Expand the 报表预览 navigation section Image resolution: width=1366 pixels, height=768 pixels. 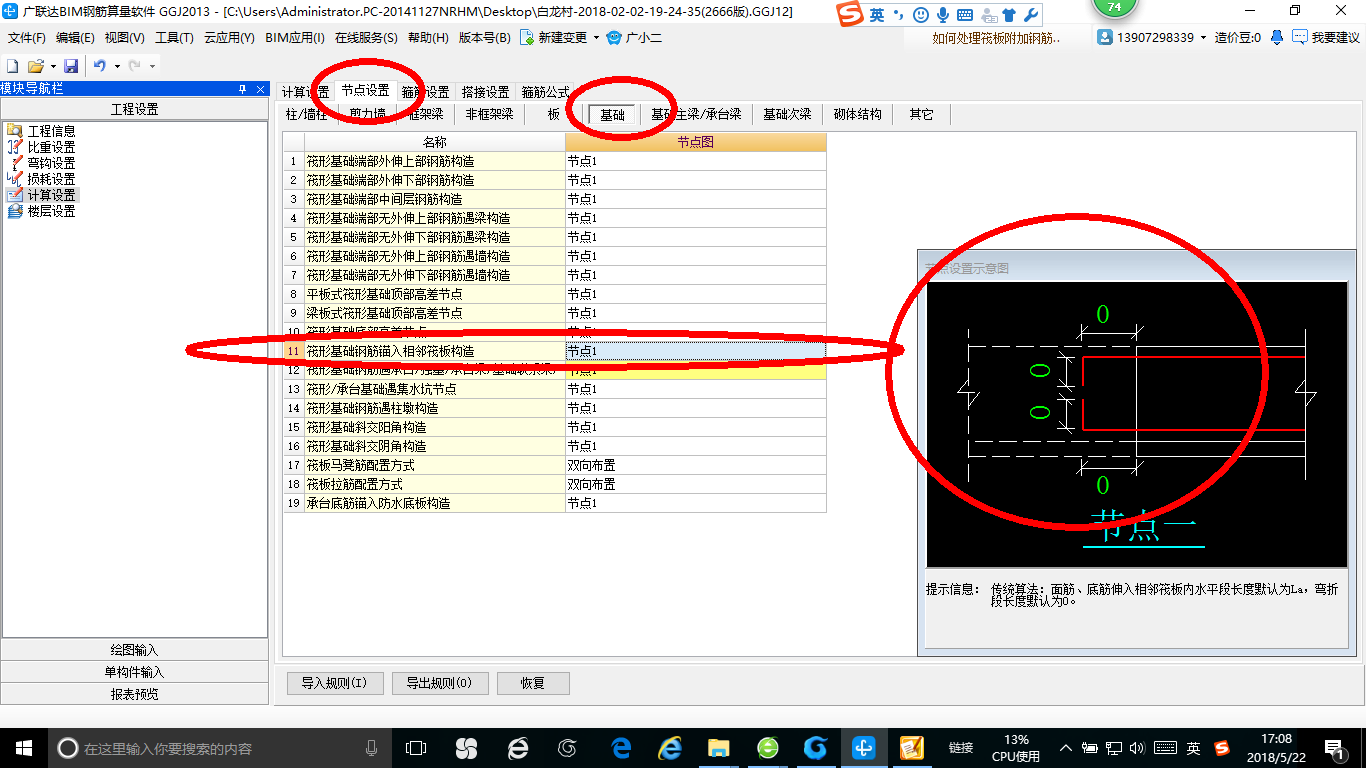134,694
